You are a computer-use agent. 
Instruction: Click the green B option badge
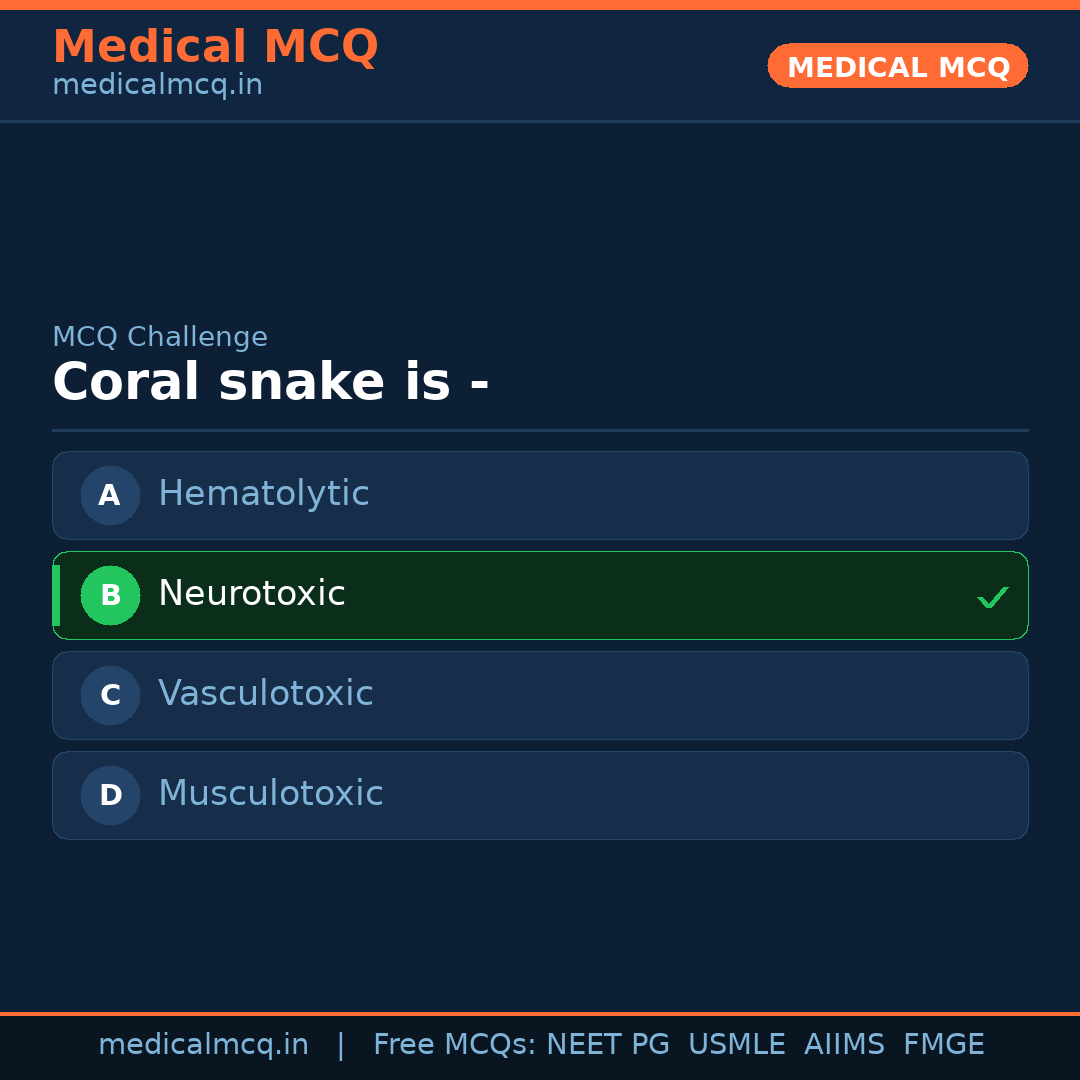(110, 595)
